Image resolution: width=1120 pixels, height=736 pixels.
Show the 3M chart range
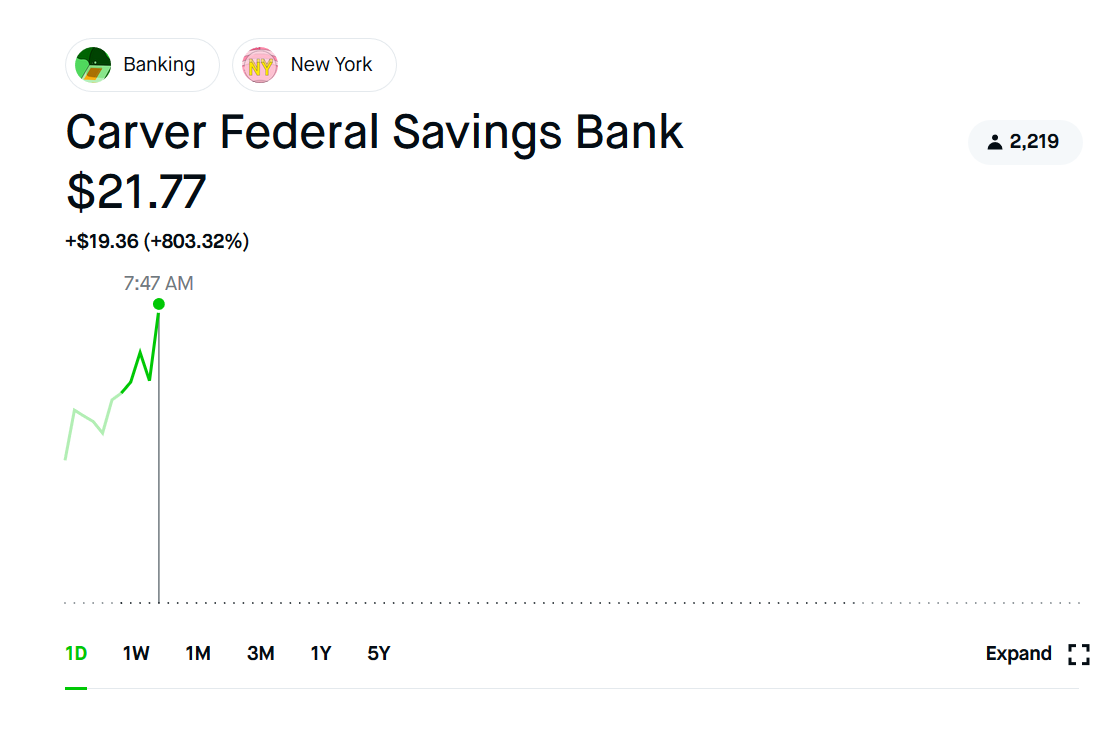pyautogui.click(x=260, y=654)
